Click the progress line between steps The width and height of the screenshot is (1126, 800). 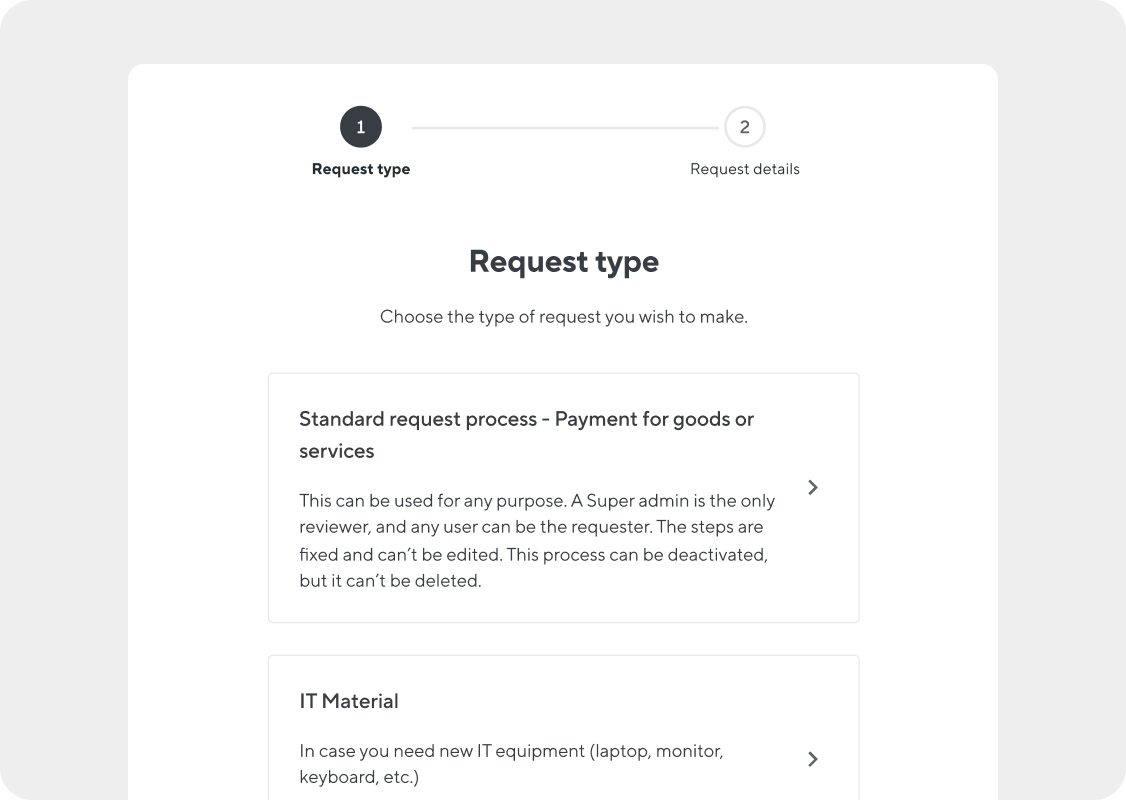tap(552, 127)
